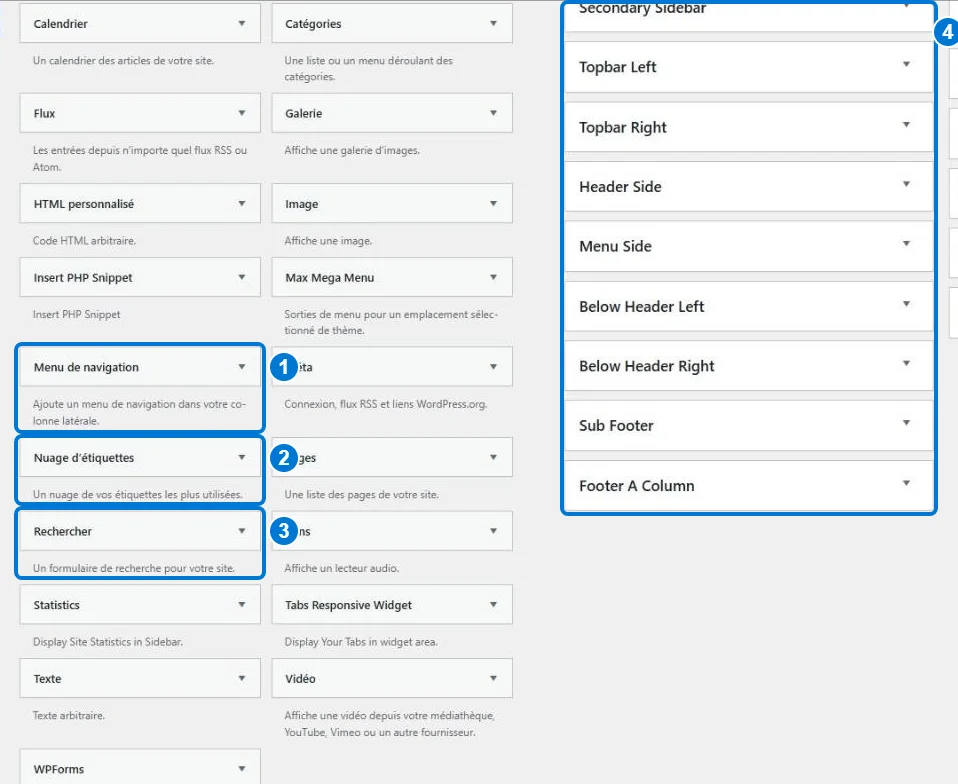Expand the Max Mega Menu widget arrow

tap(493, 277)
